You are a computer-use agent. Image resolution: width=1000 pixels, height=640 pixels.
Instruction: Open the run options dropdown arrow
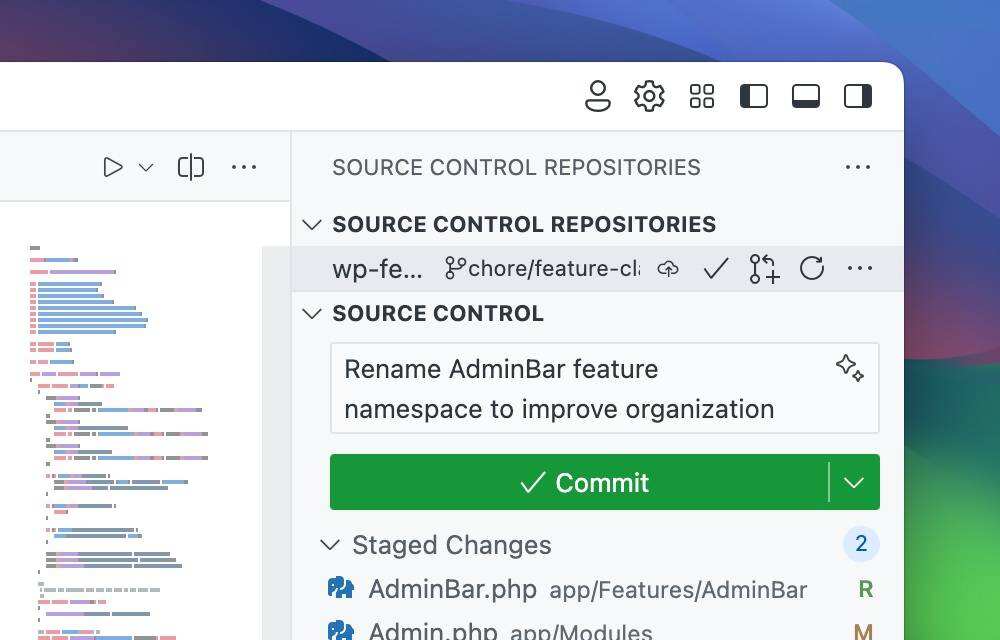pyautogui.click(x=146, y=167)
